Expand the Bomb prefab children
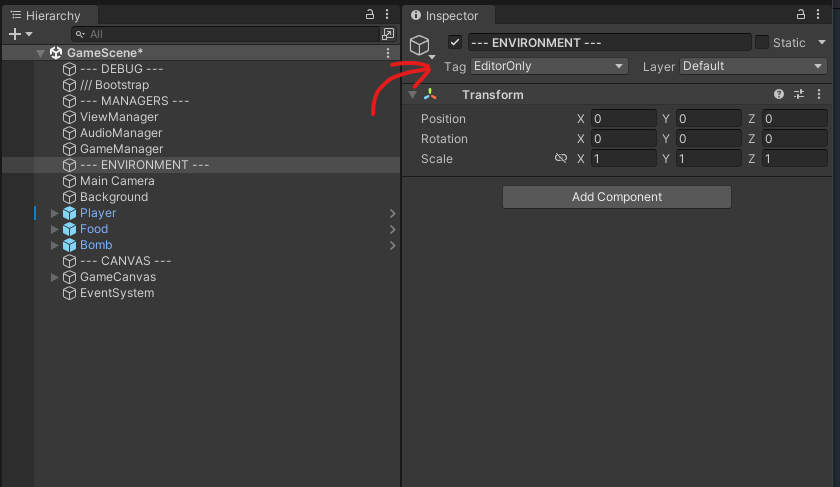This screenshot has height=487, width=840. [54, 245]
